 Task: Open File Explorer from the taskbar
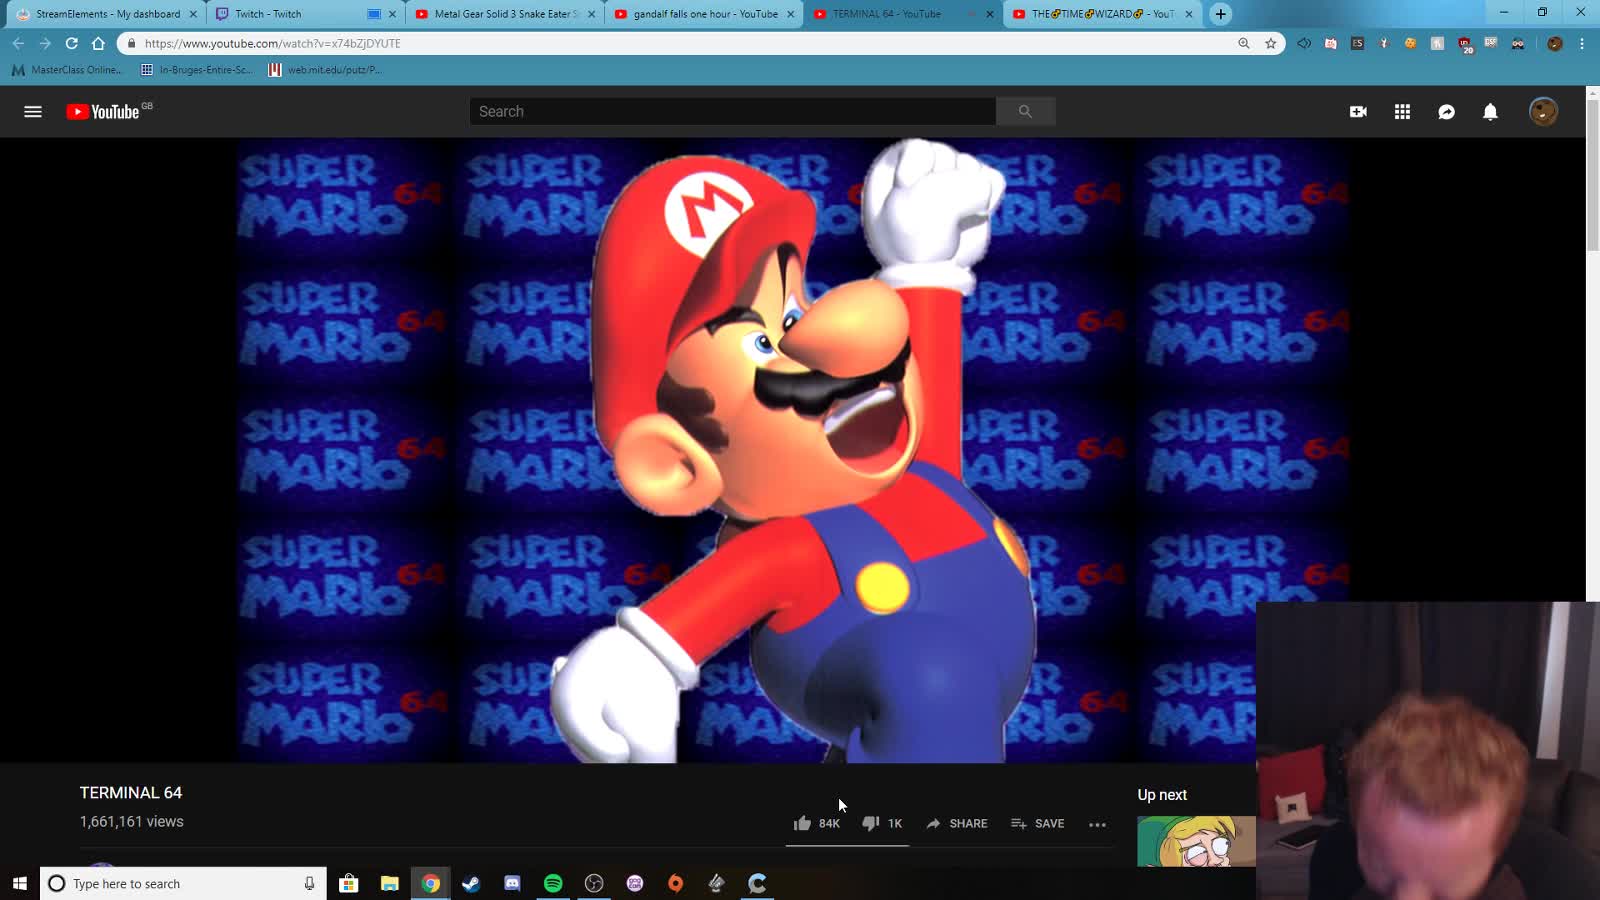click(x=390, y=883)
